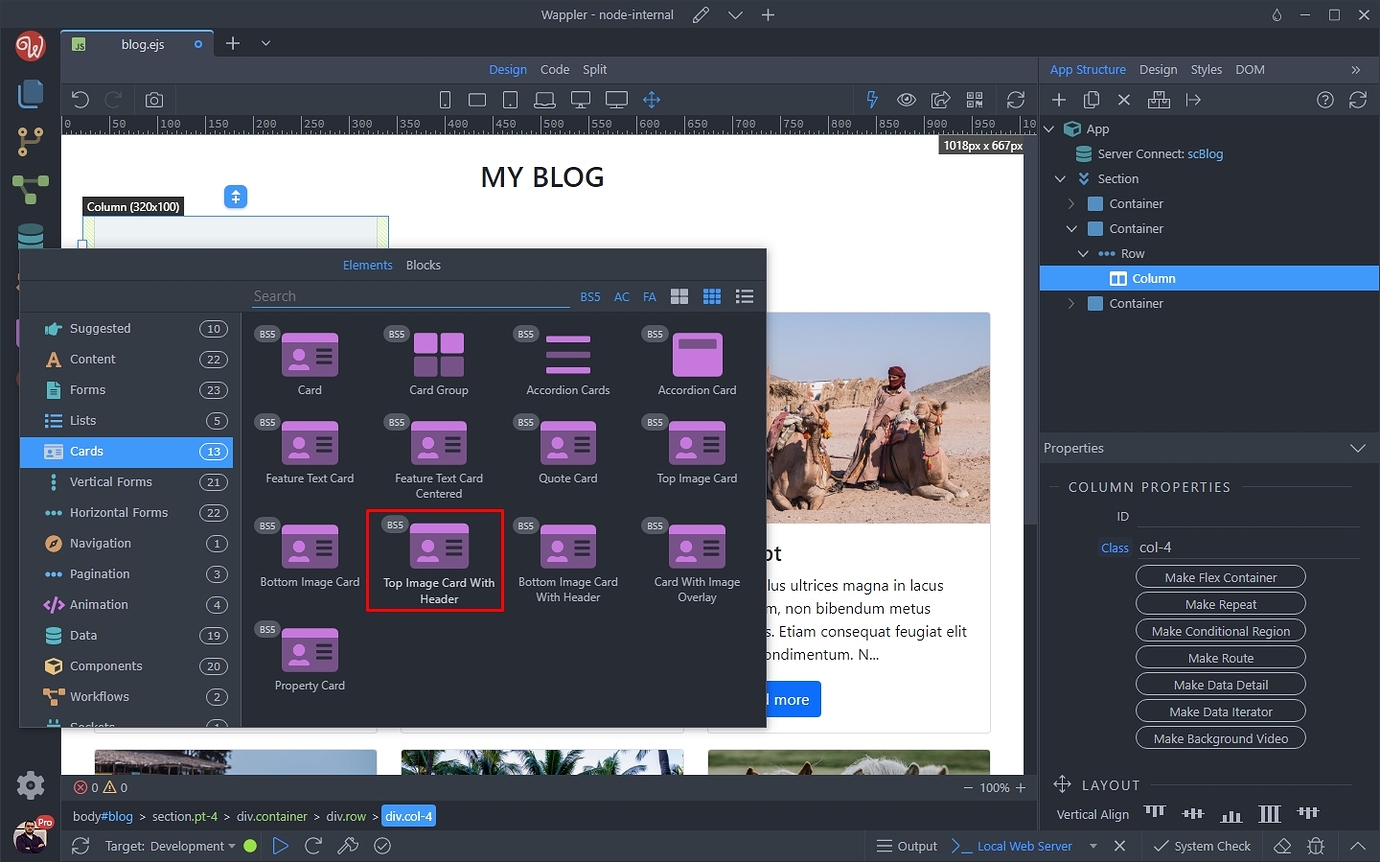Viewport: 1380px width, 862px height.
Task: Toggle the BS5 filter in the elements search bar
Action: click(x=590, y=296)
